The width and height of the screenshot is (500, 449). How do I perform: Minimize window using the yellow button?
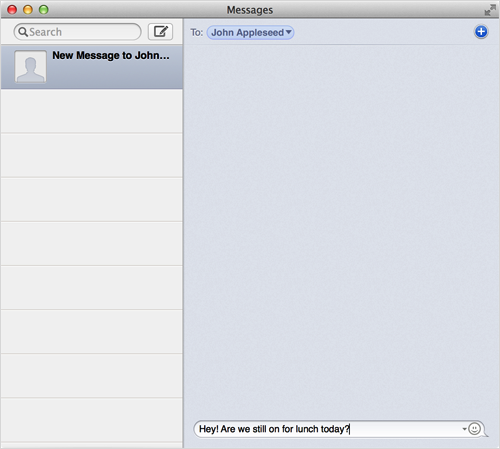[28, 10]
